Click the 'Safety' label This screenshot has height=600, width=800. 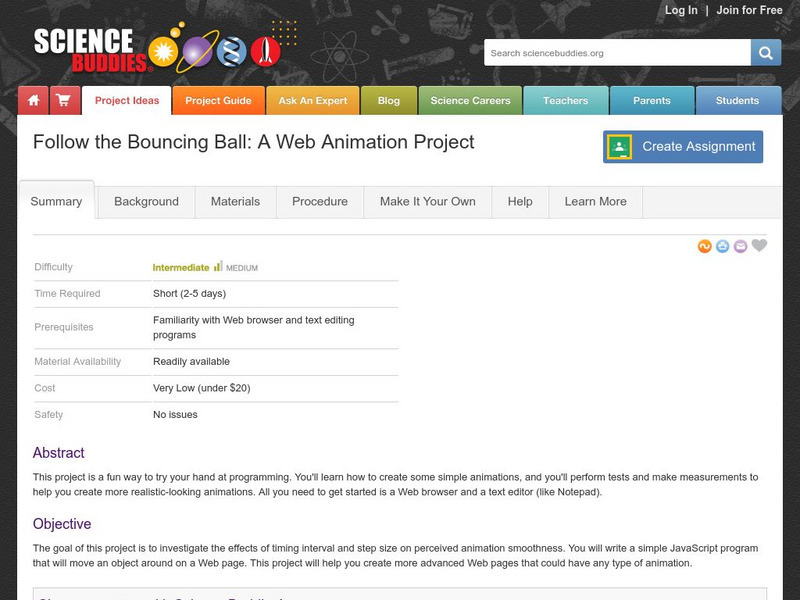coord(48,414)
